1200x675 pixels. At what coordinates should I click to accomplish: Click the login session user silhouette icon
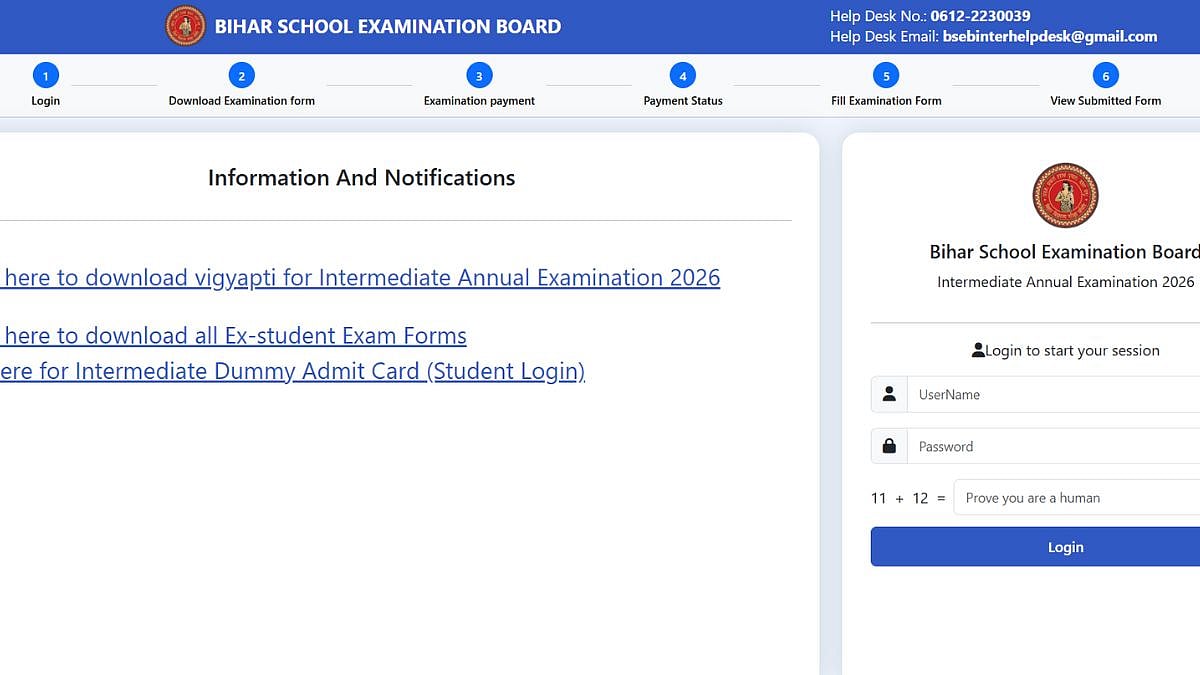pos(977,350)
